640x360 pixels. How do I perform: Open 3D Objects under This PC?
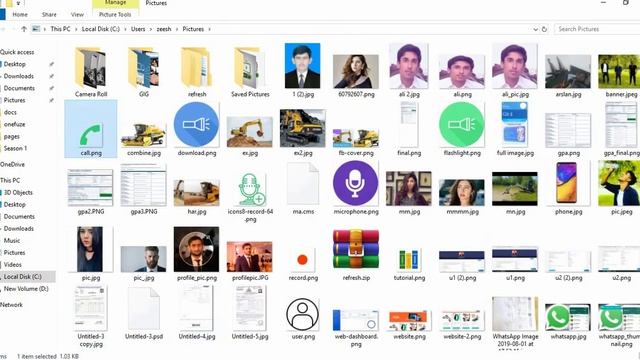(18, 192)
